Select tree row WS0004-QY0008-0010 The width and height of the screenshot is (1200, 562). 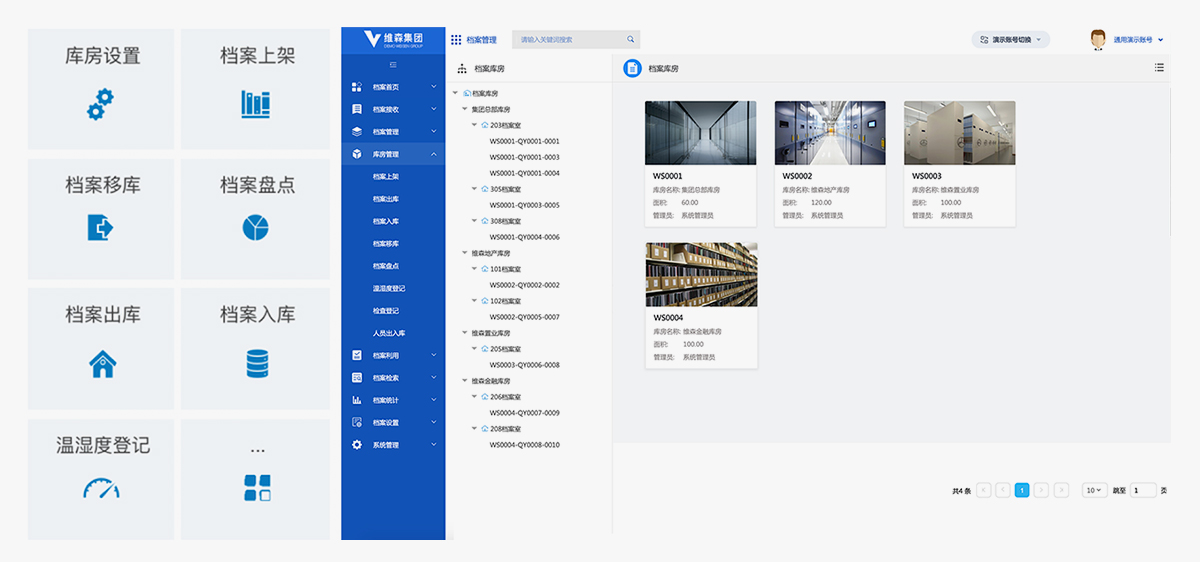pos(524,445)
